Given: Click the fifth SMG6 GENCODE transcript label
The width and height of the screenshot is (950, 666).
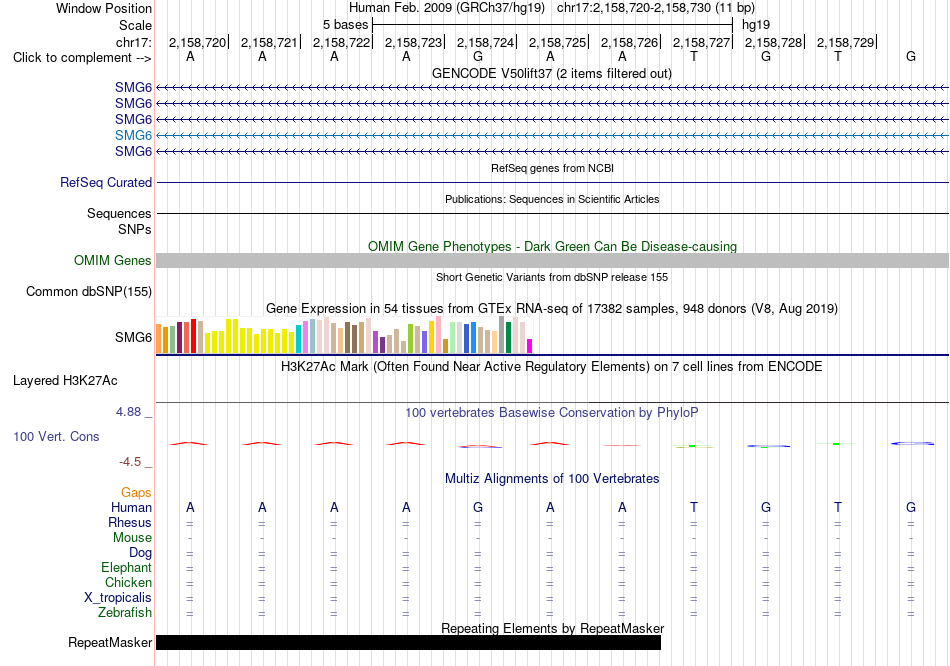Looking at the screenshot, I should 133,151.
